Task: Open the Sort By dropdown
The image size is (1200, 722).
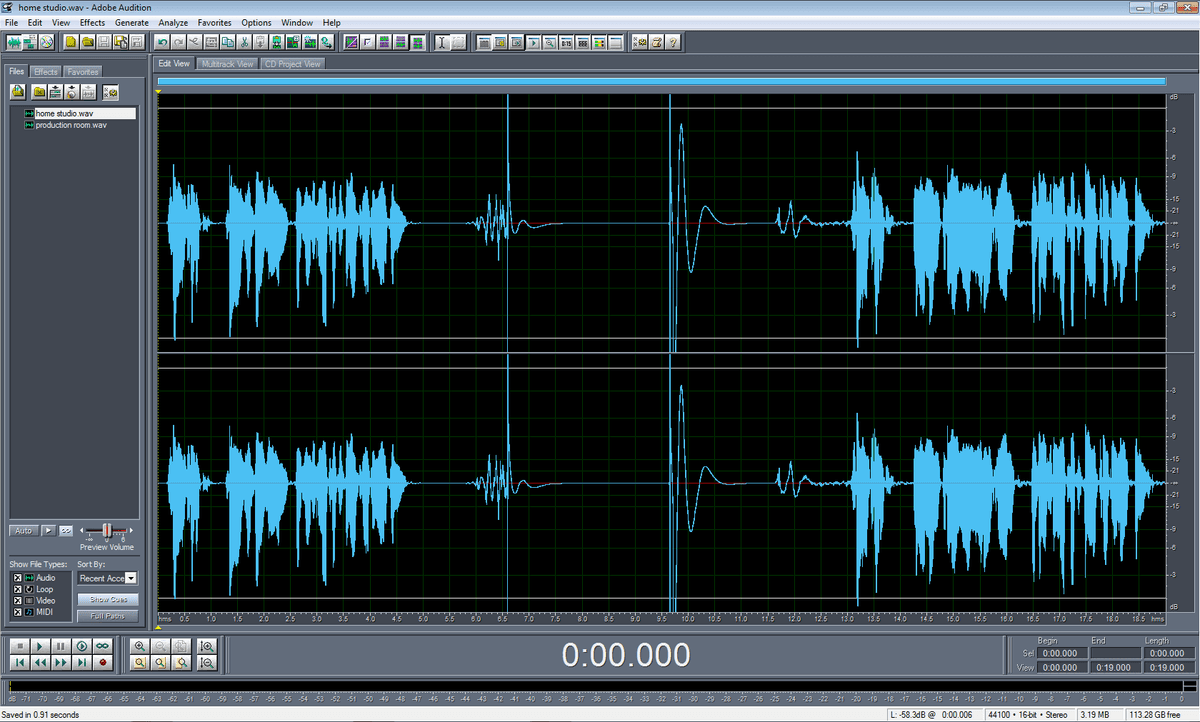Action: pos(132,578)
